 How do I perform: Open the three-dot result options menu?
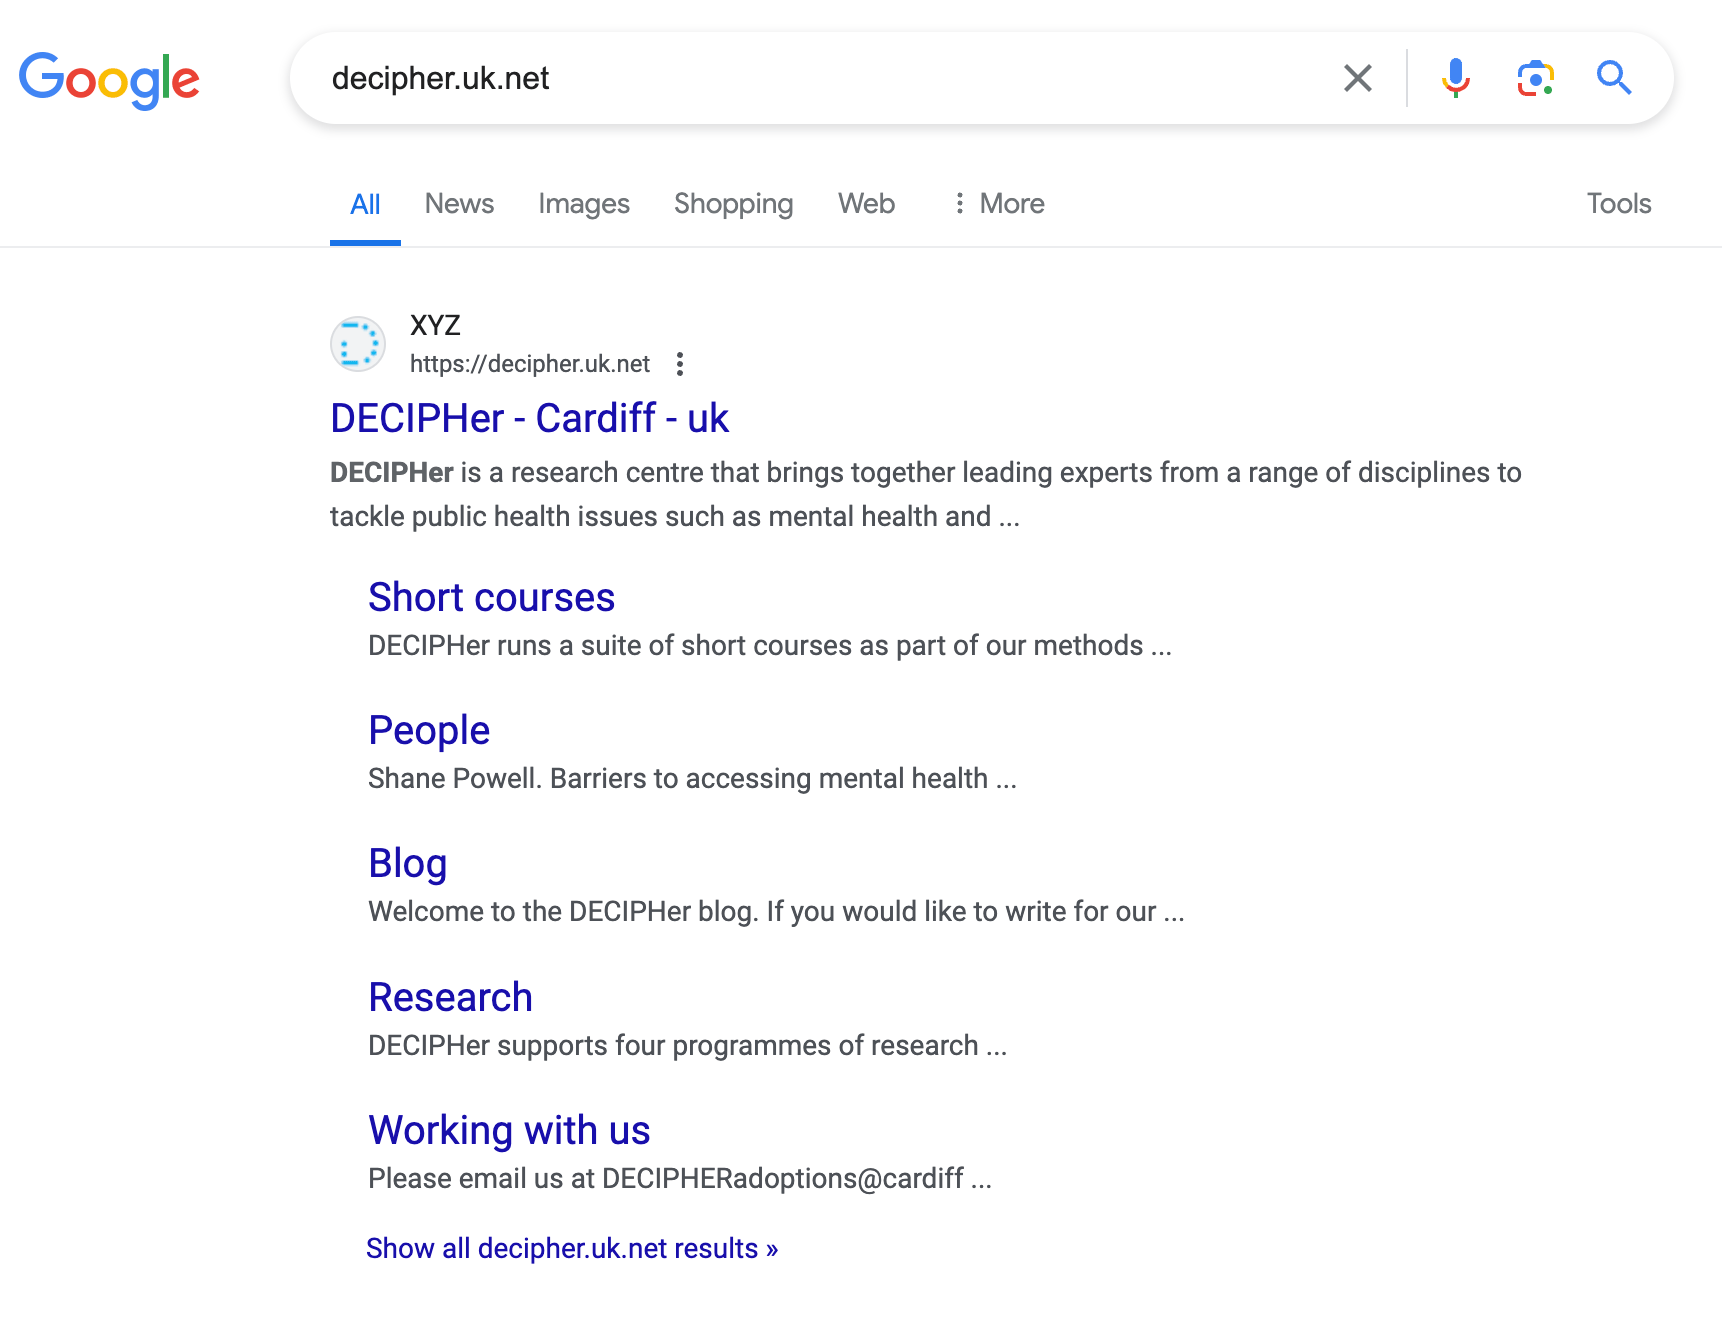click(680, 364)
